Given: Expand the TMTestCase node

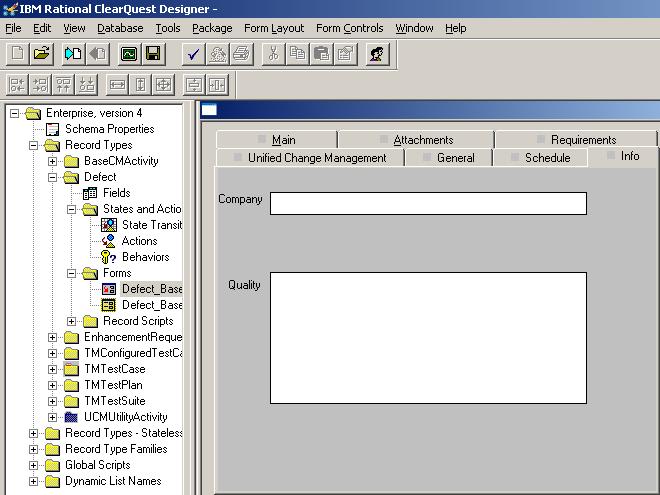Looking at the screenshot, I should pos(52,369).
